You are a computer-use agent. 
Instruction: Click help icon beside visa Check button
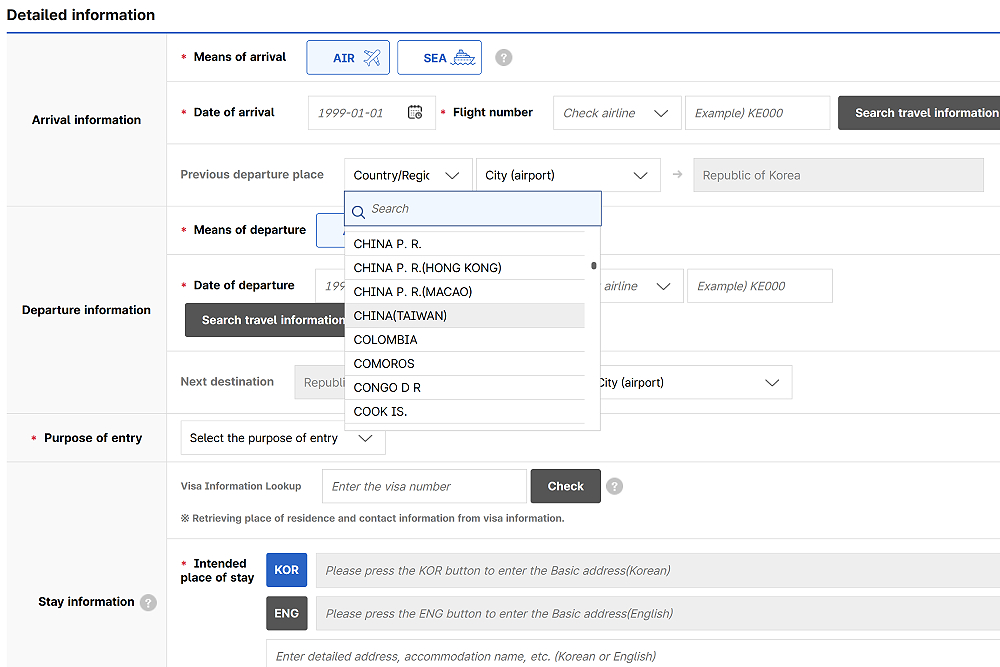coord(615,486)
